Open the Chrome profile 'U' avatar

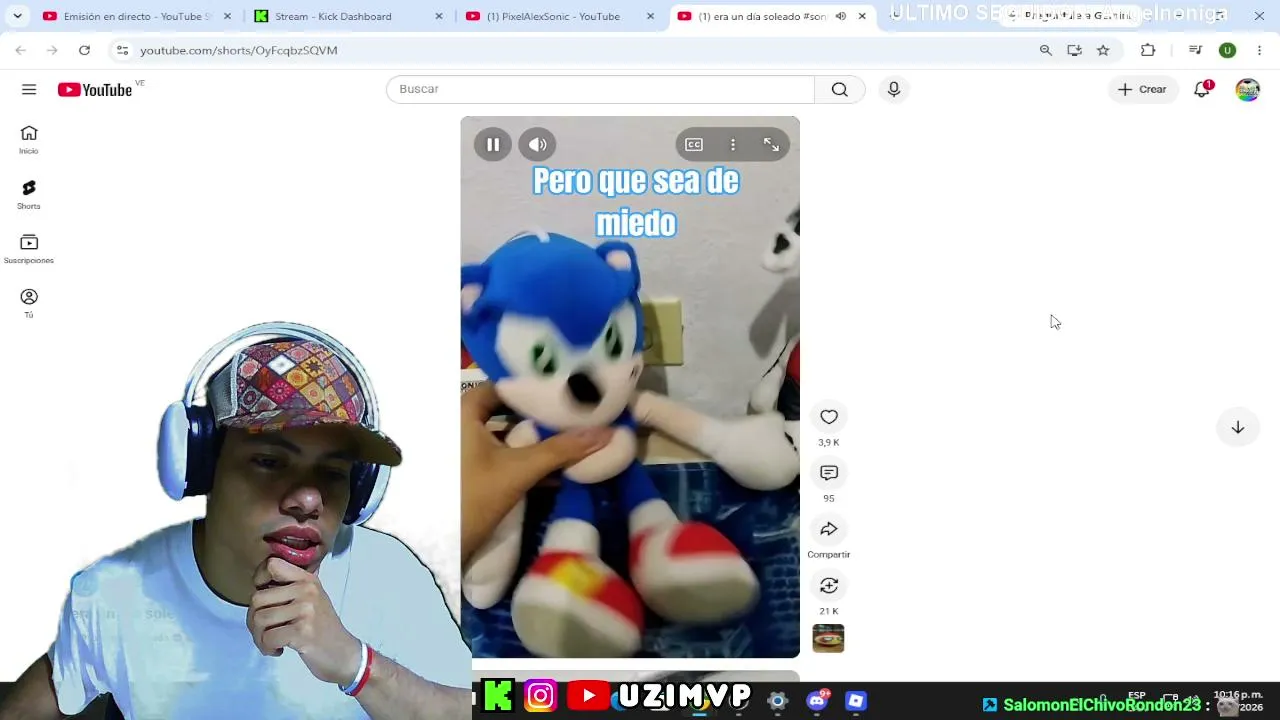pyautogui.click(x=1227, y=50)
